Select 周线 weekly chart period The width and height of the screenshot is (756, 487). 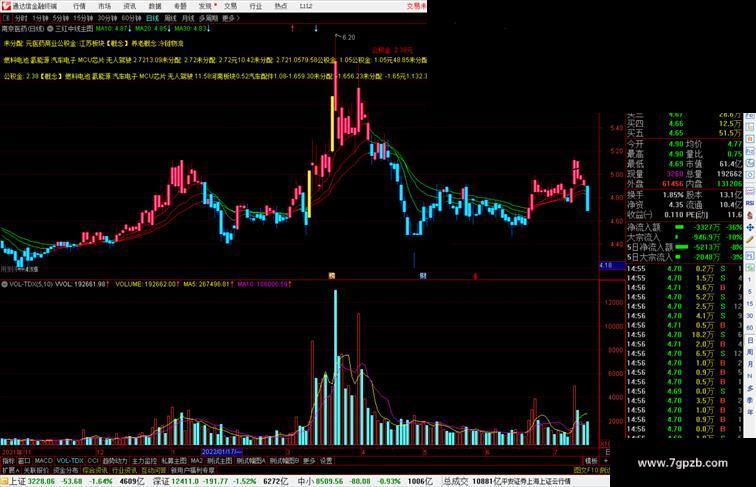coord(170,18)
